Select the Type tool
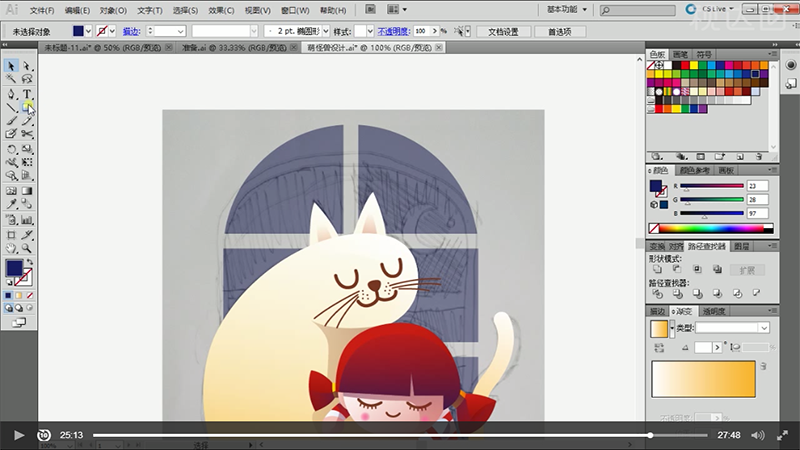800x450 pixels. click(x=27, y=94)
